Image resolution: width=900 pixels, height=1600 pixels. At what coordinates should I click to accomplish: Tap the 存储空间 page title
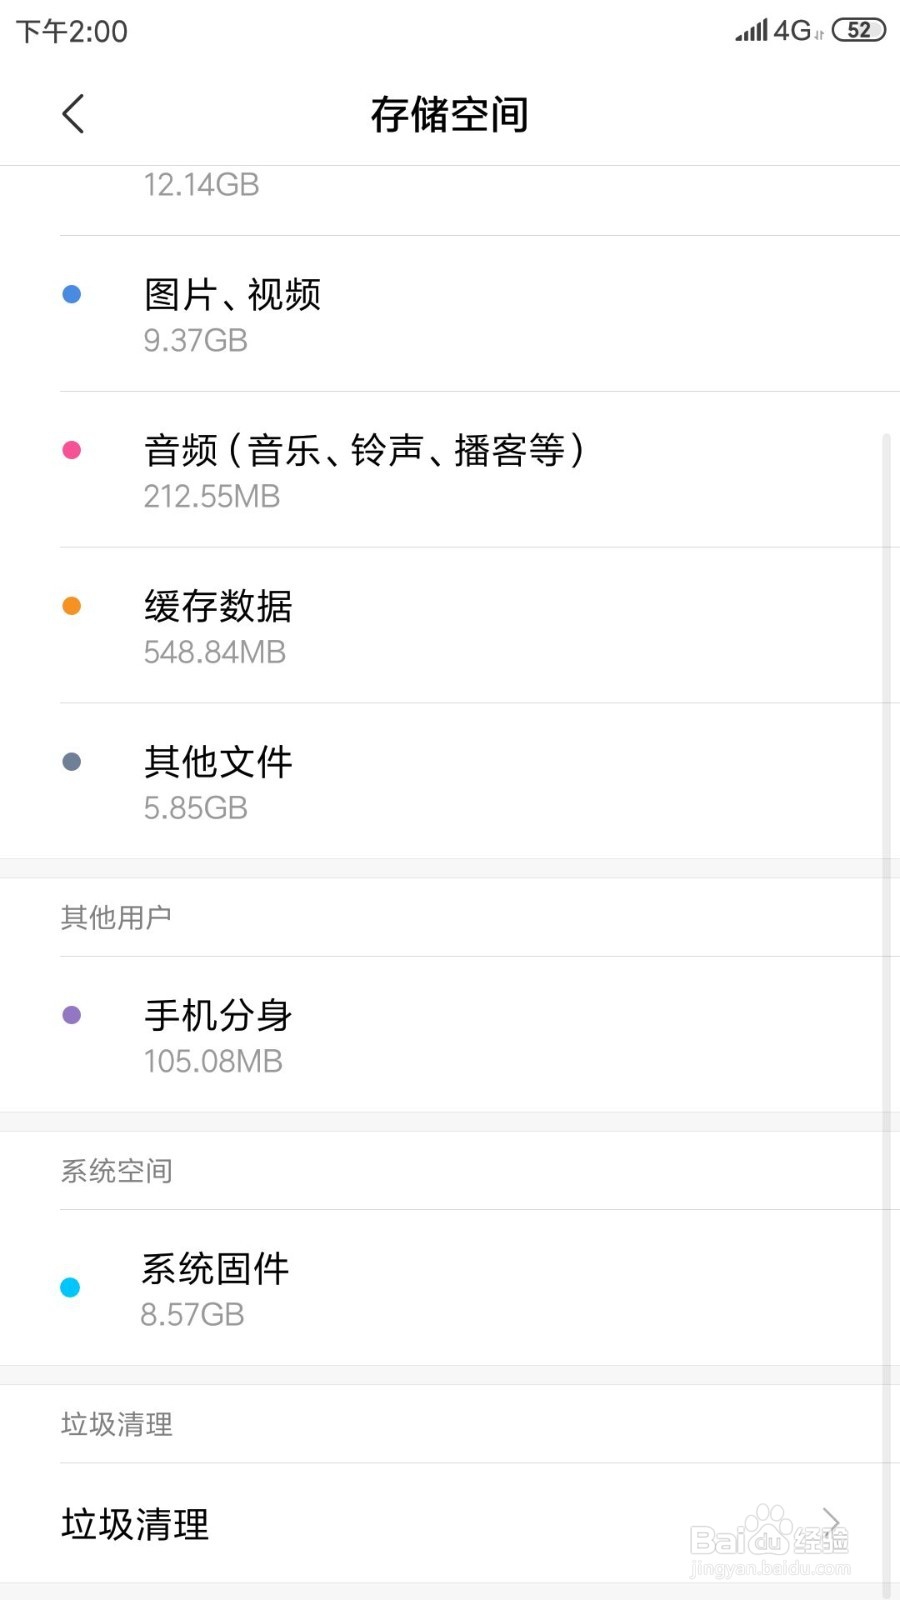(450, 114)
